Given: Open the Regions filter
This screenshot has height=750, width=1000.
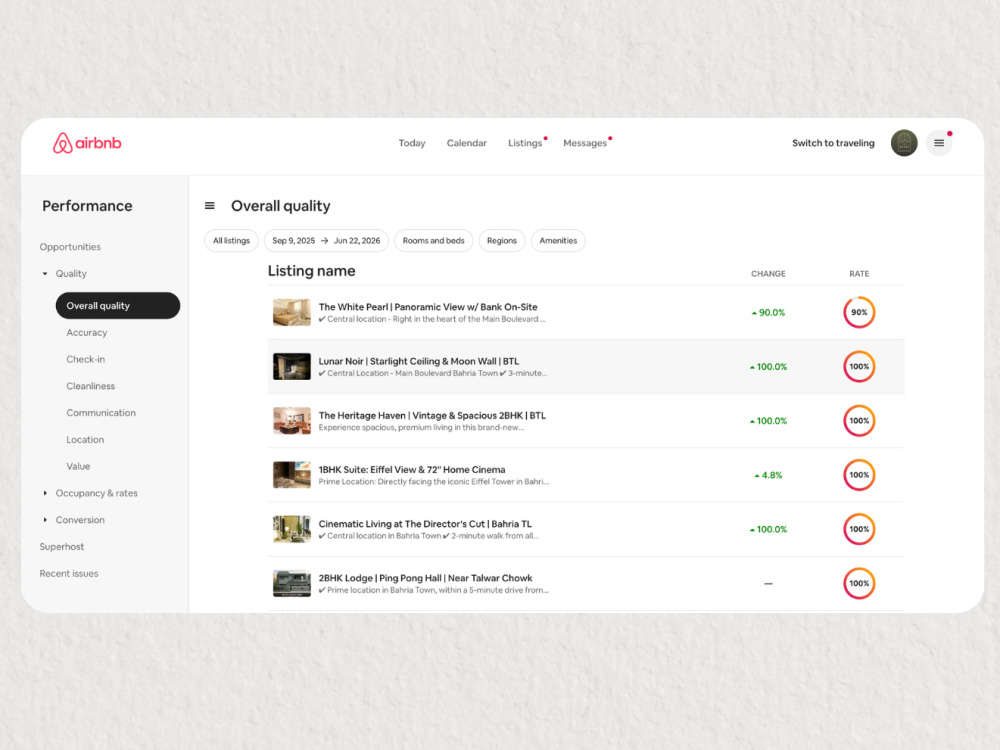Looking at the screenshot, I should [x=501, y=240].
